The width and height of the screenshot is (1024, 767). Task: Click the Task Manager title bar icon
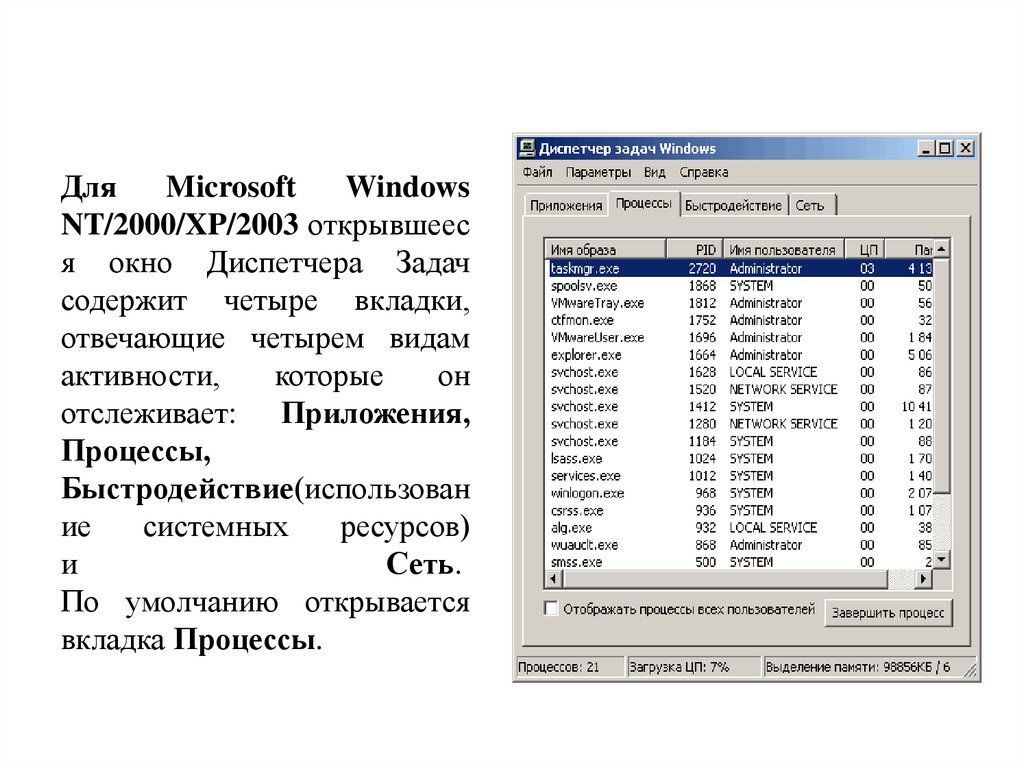point(526,148)
